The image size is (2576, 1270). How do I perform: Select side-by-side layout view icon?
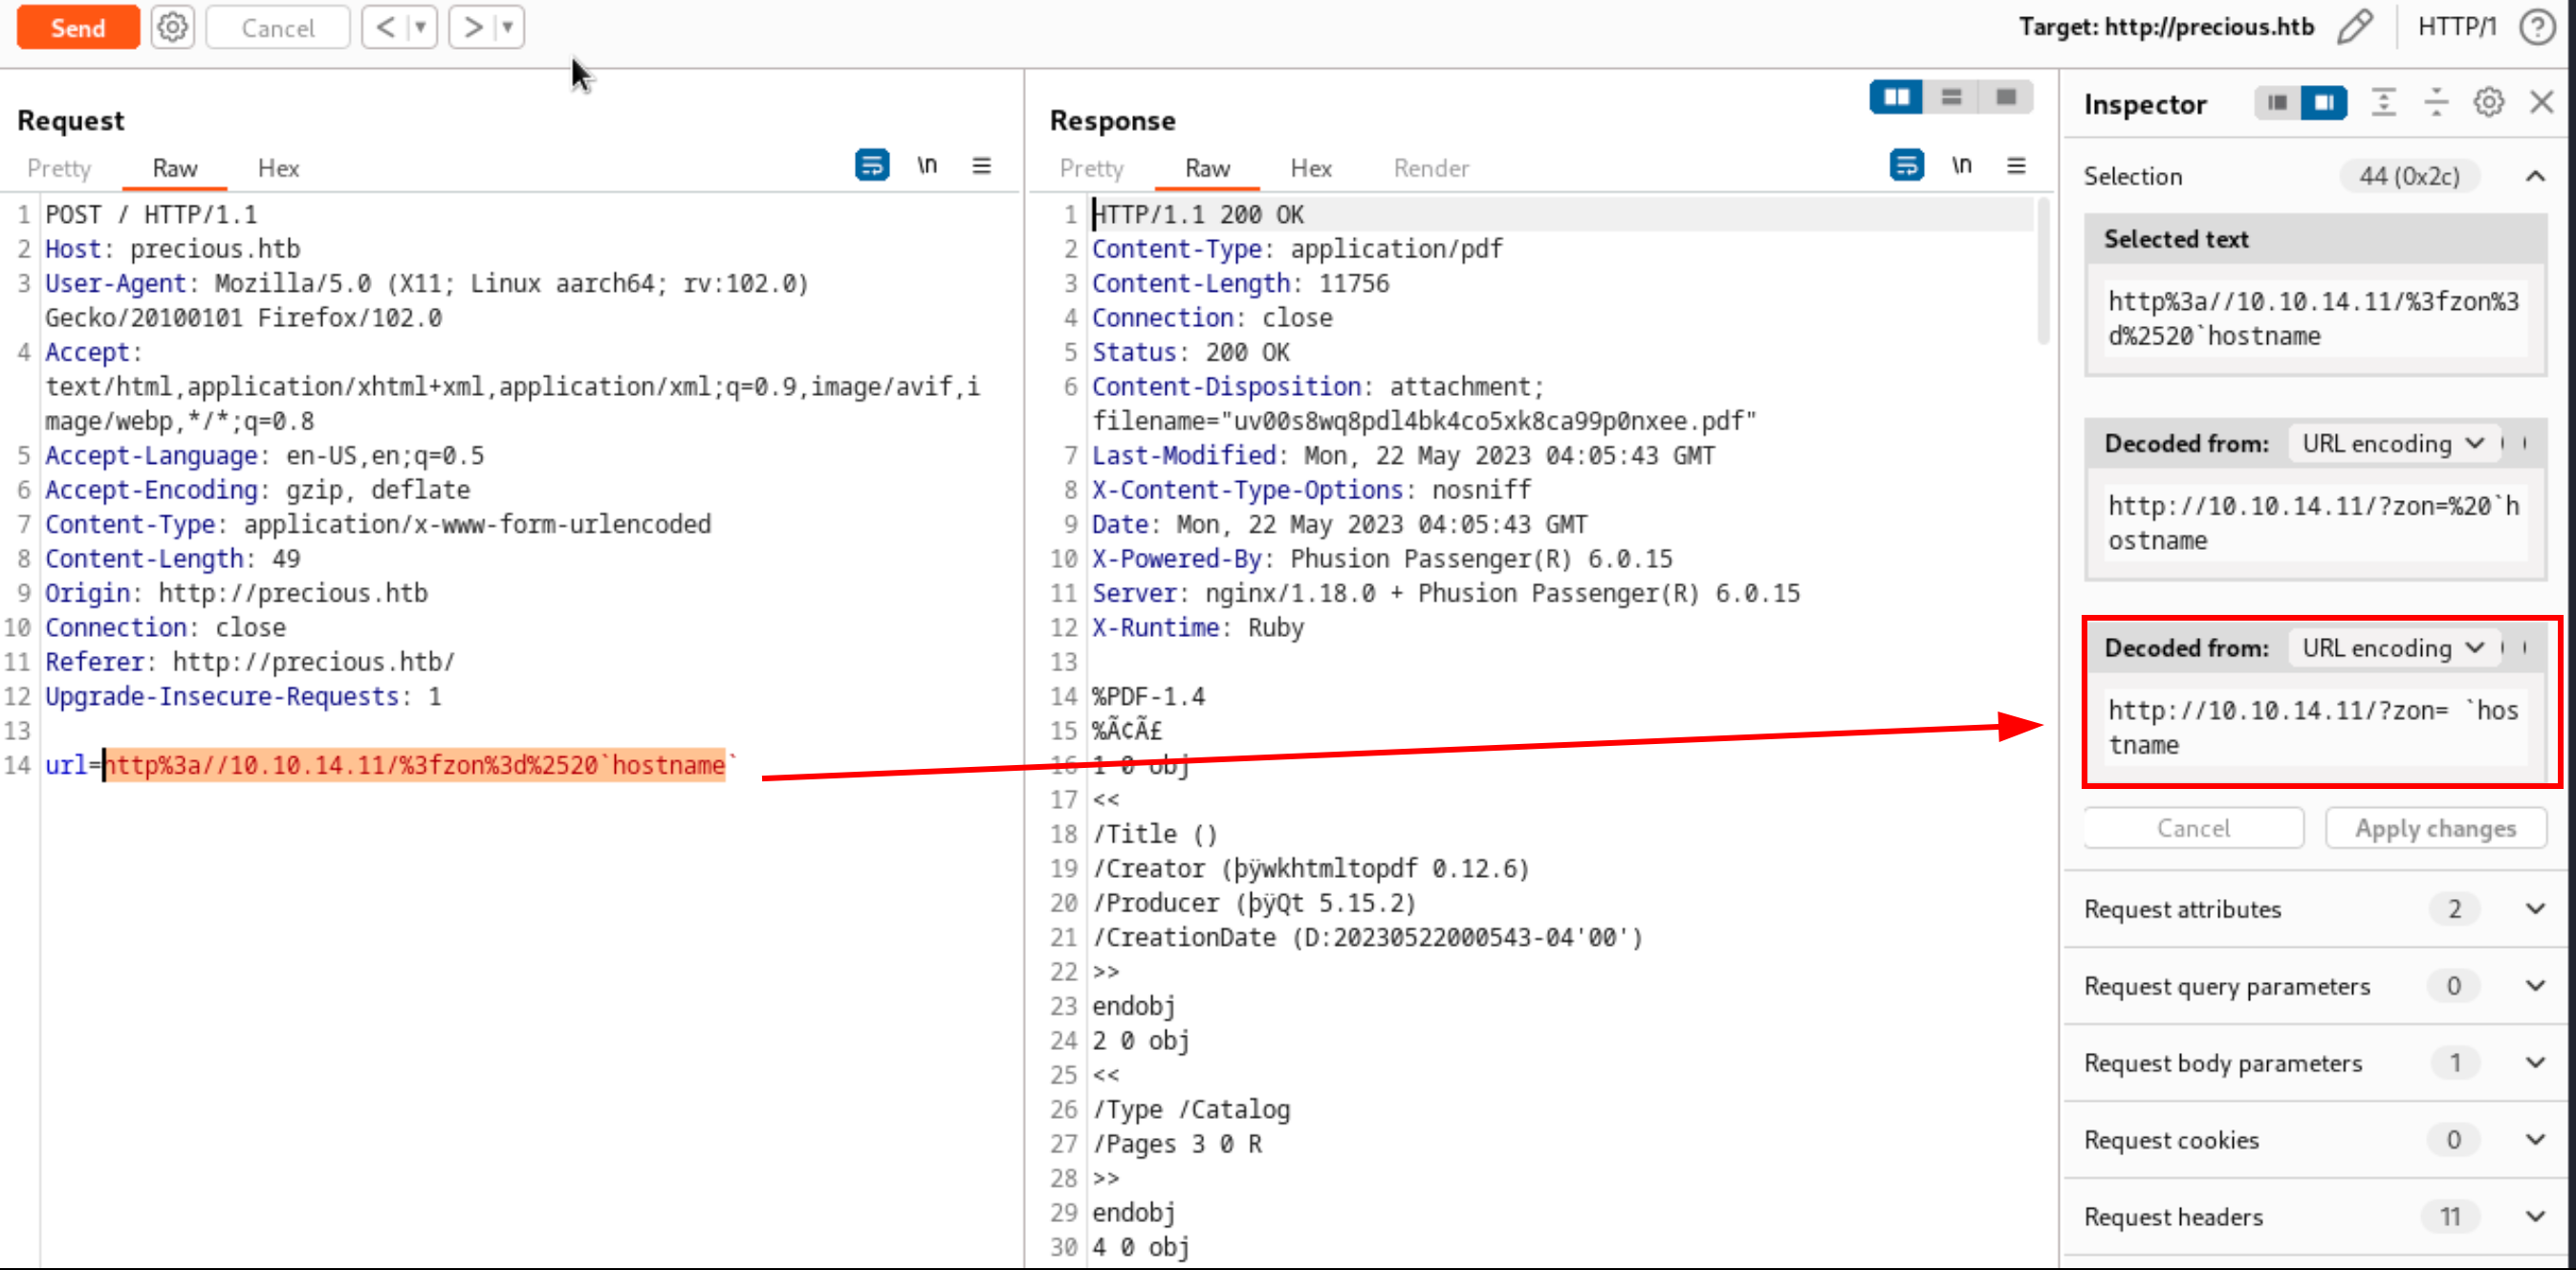(1896, 97)
